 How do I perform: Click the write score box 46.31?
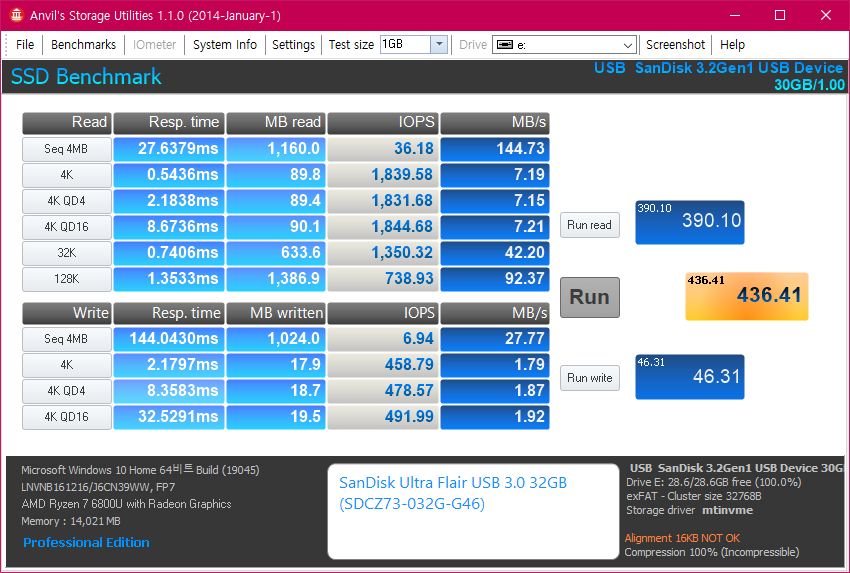click(690, 377)
